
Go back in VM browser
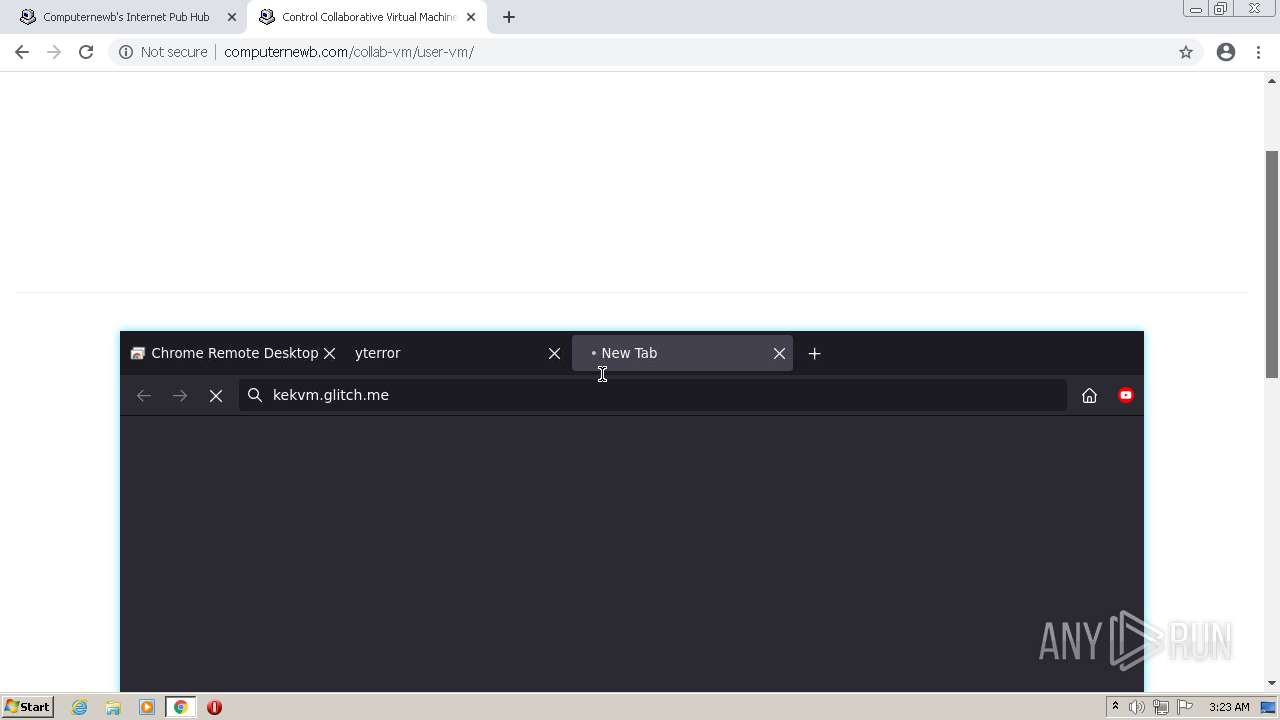click(144, 395)
